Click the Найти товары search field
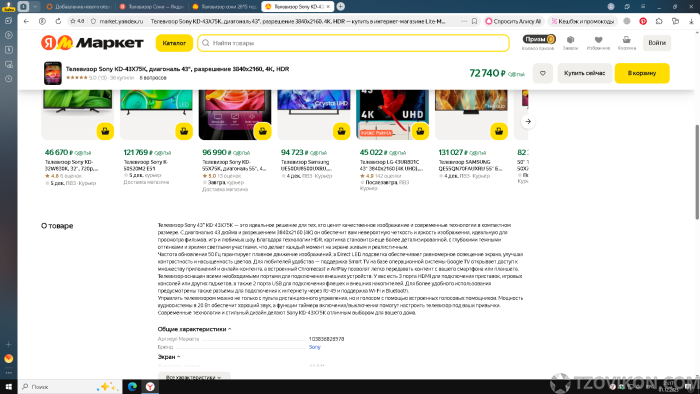The image size is (700, 394). 353,43
